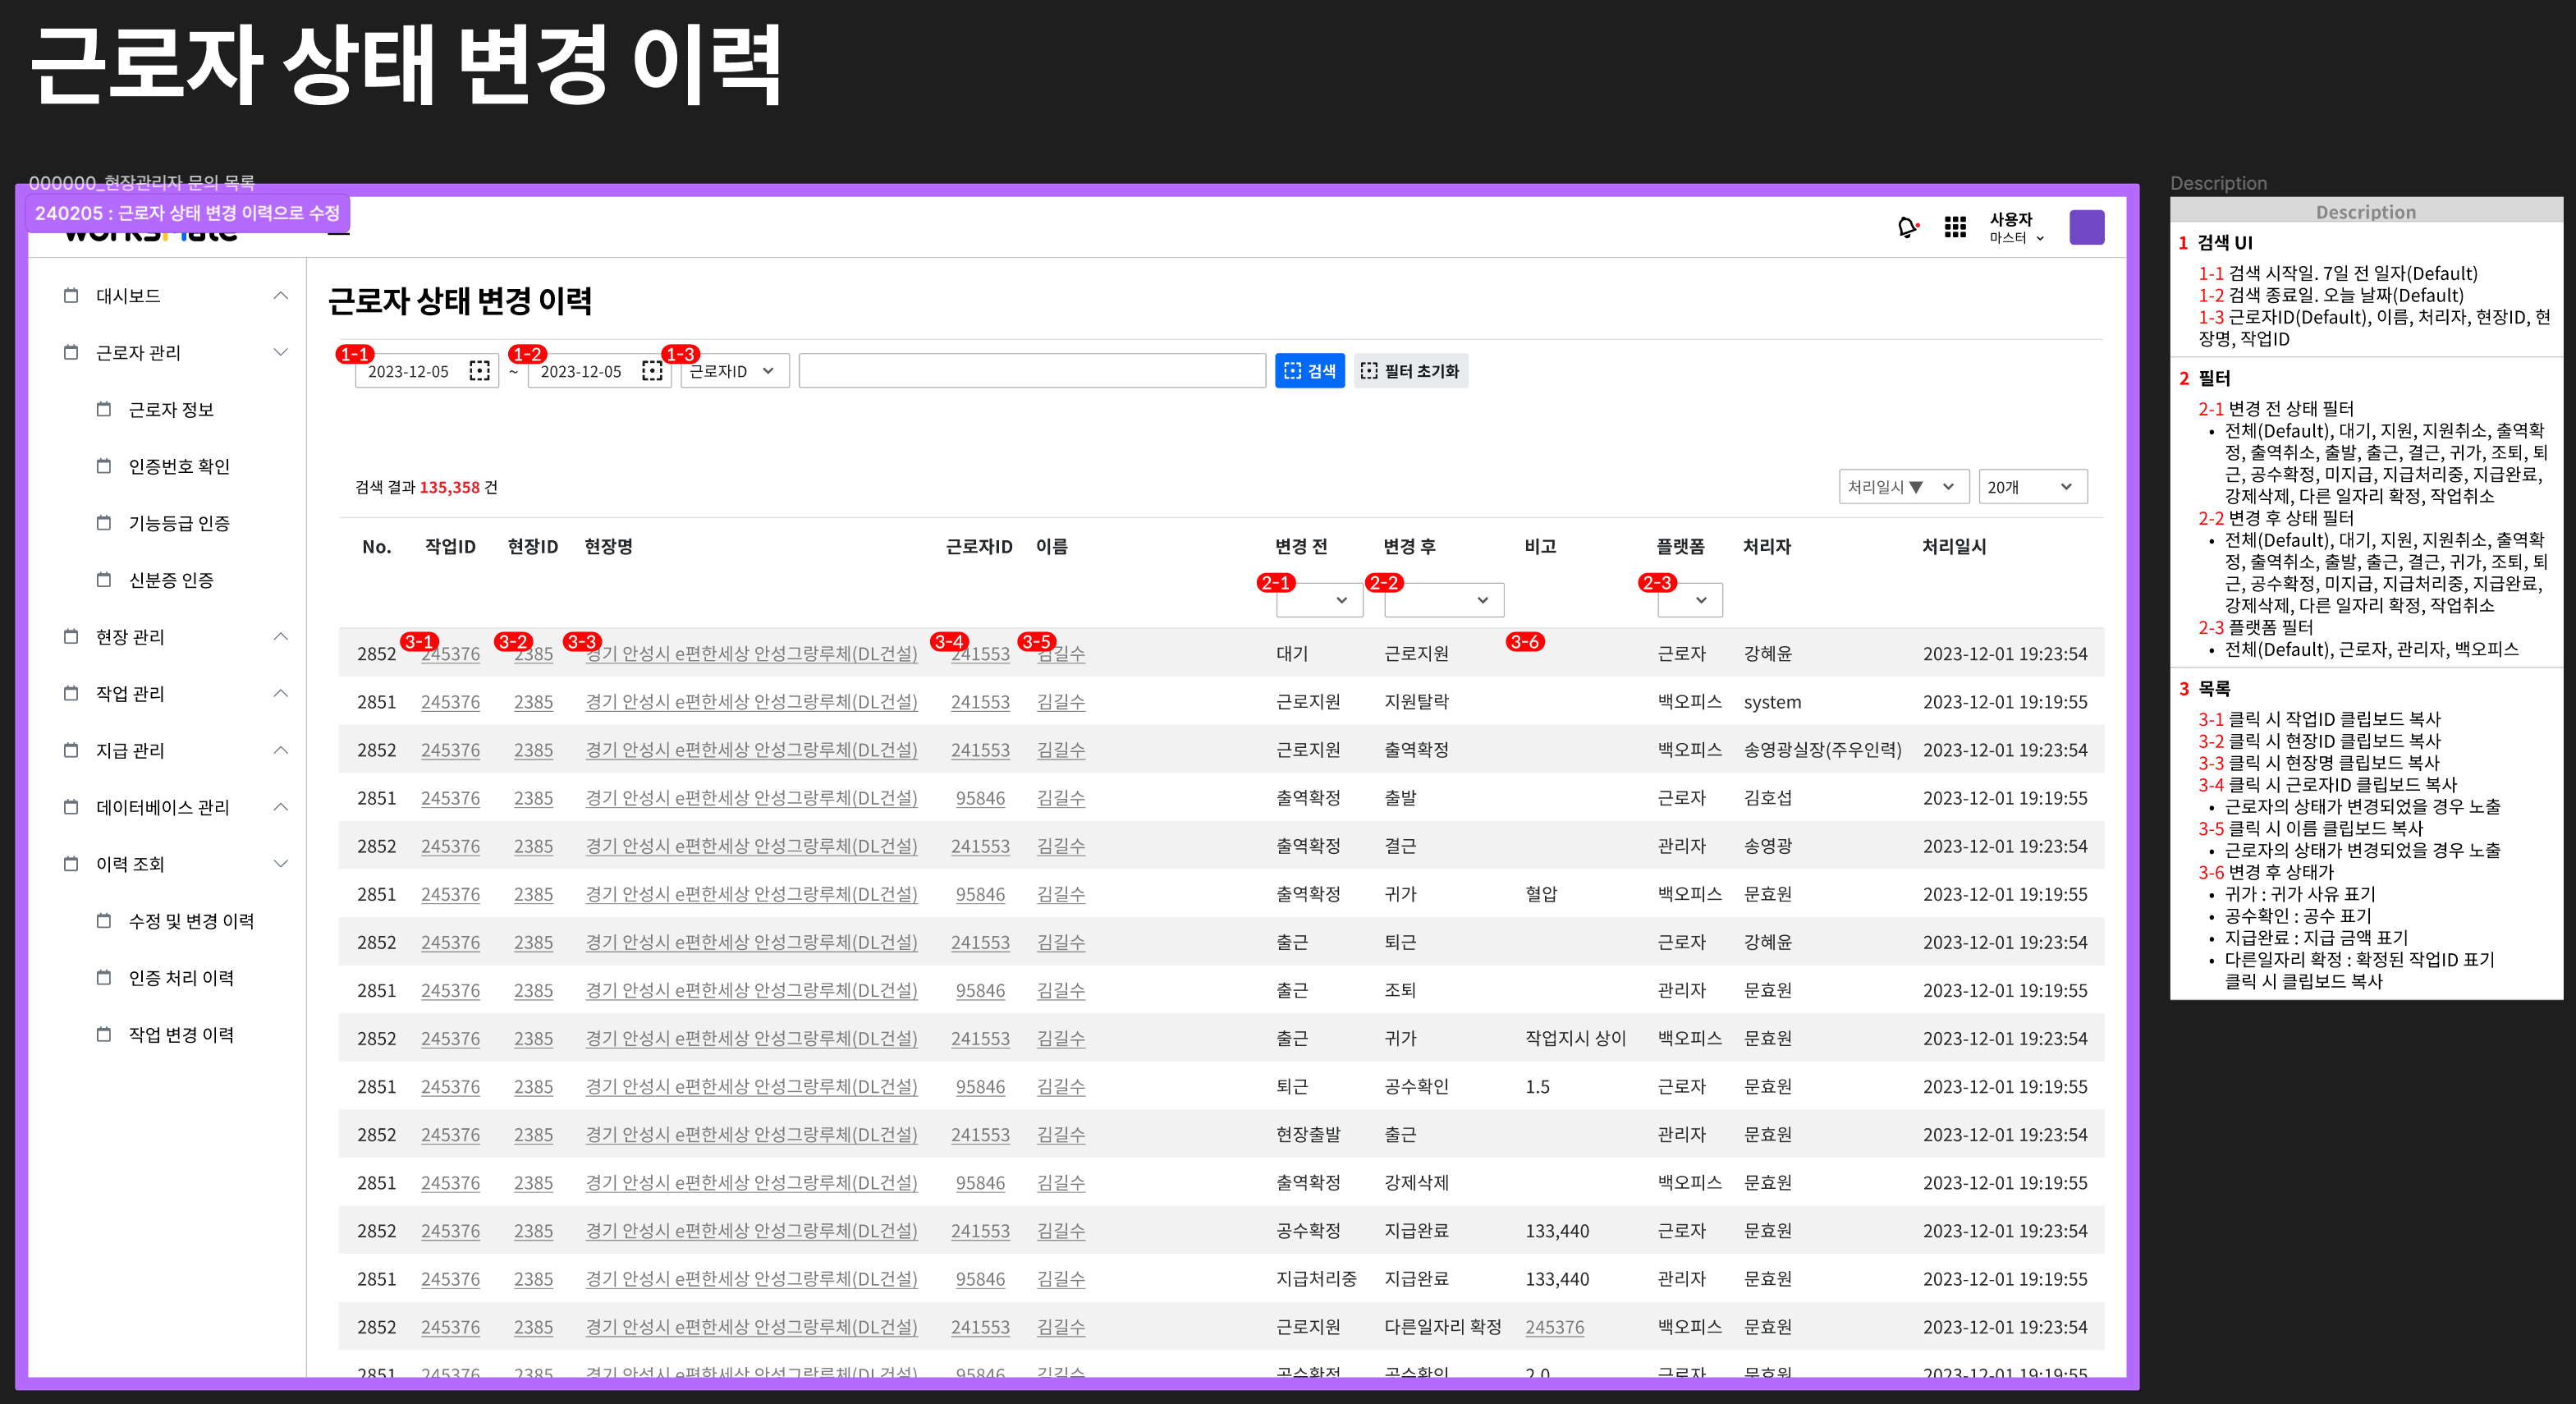Screen dimensions: 2576x1404
Task: Click the 현장출발 status cell
Action: pos(1308,1135)
